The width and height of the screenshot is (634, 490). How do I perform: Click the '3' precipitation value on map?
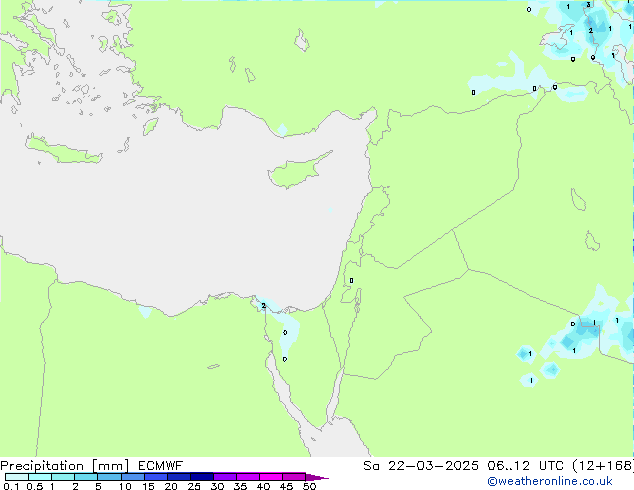[x=588, y=5]
